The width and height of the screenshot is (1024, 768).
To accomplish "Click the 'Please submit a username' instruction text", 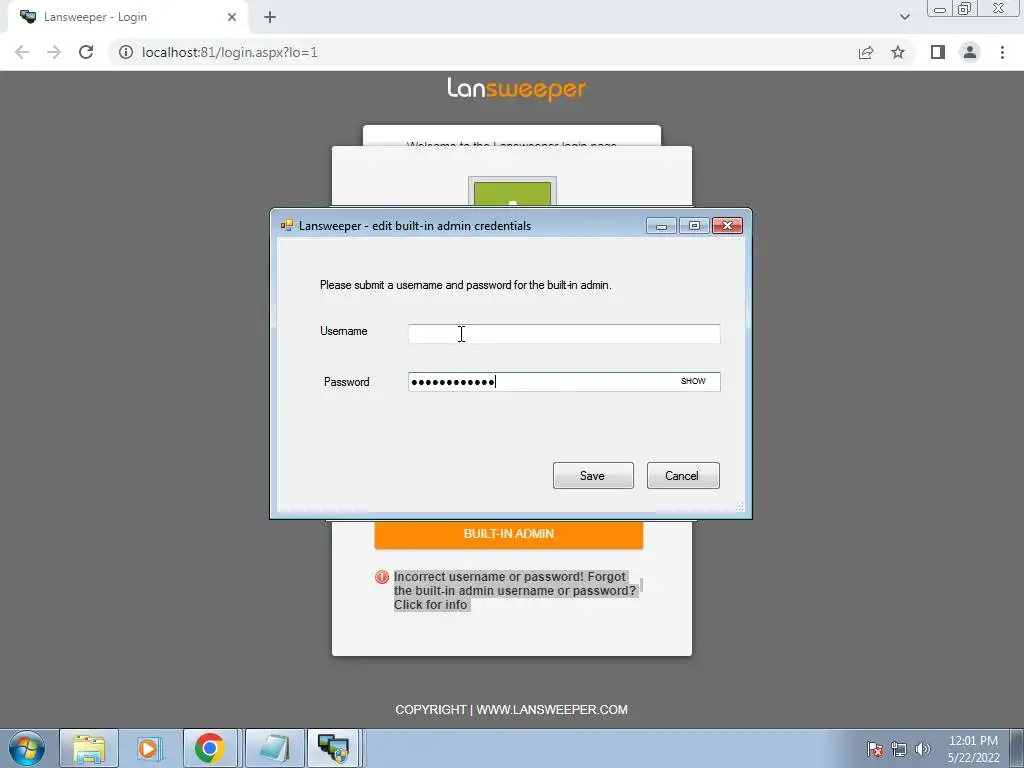I will pyautogui.click(x=466, y=285).
